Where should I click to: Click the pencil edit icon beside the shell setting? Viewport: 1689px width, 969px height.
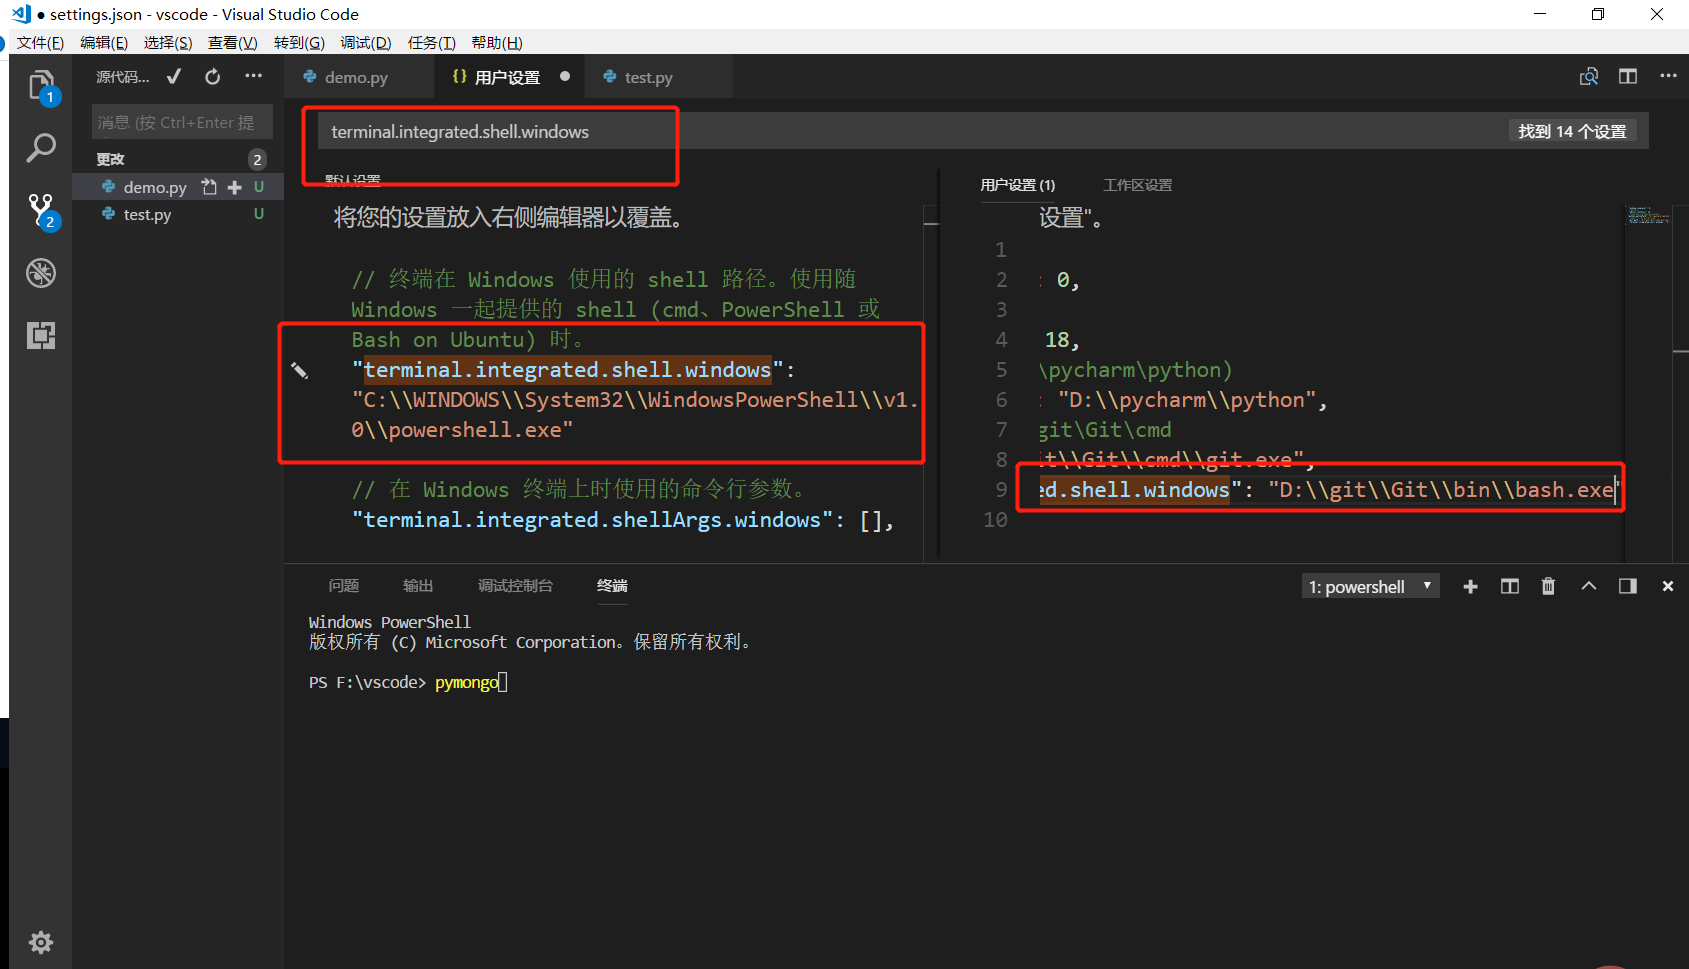299,371
